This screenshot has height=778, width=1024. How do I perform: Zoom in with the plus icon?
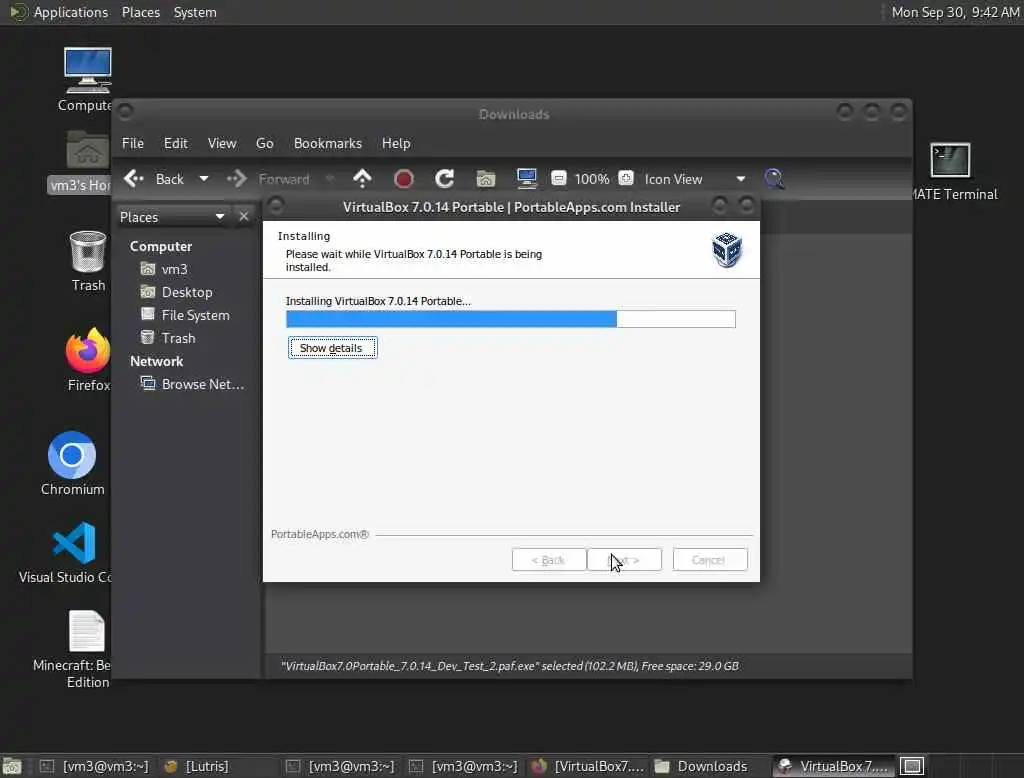pyautogui.click(x=626, y=178)
